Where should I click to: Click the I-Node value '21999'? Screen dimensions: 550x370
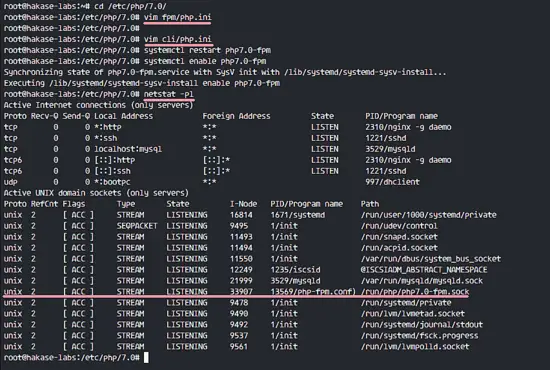[241, 281]
